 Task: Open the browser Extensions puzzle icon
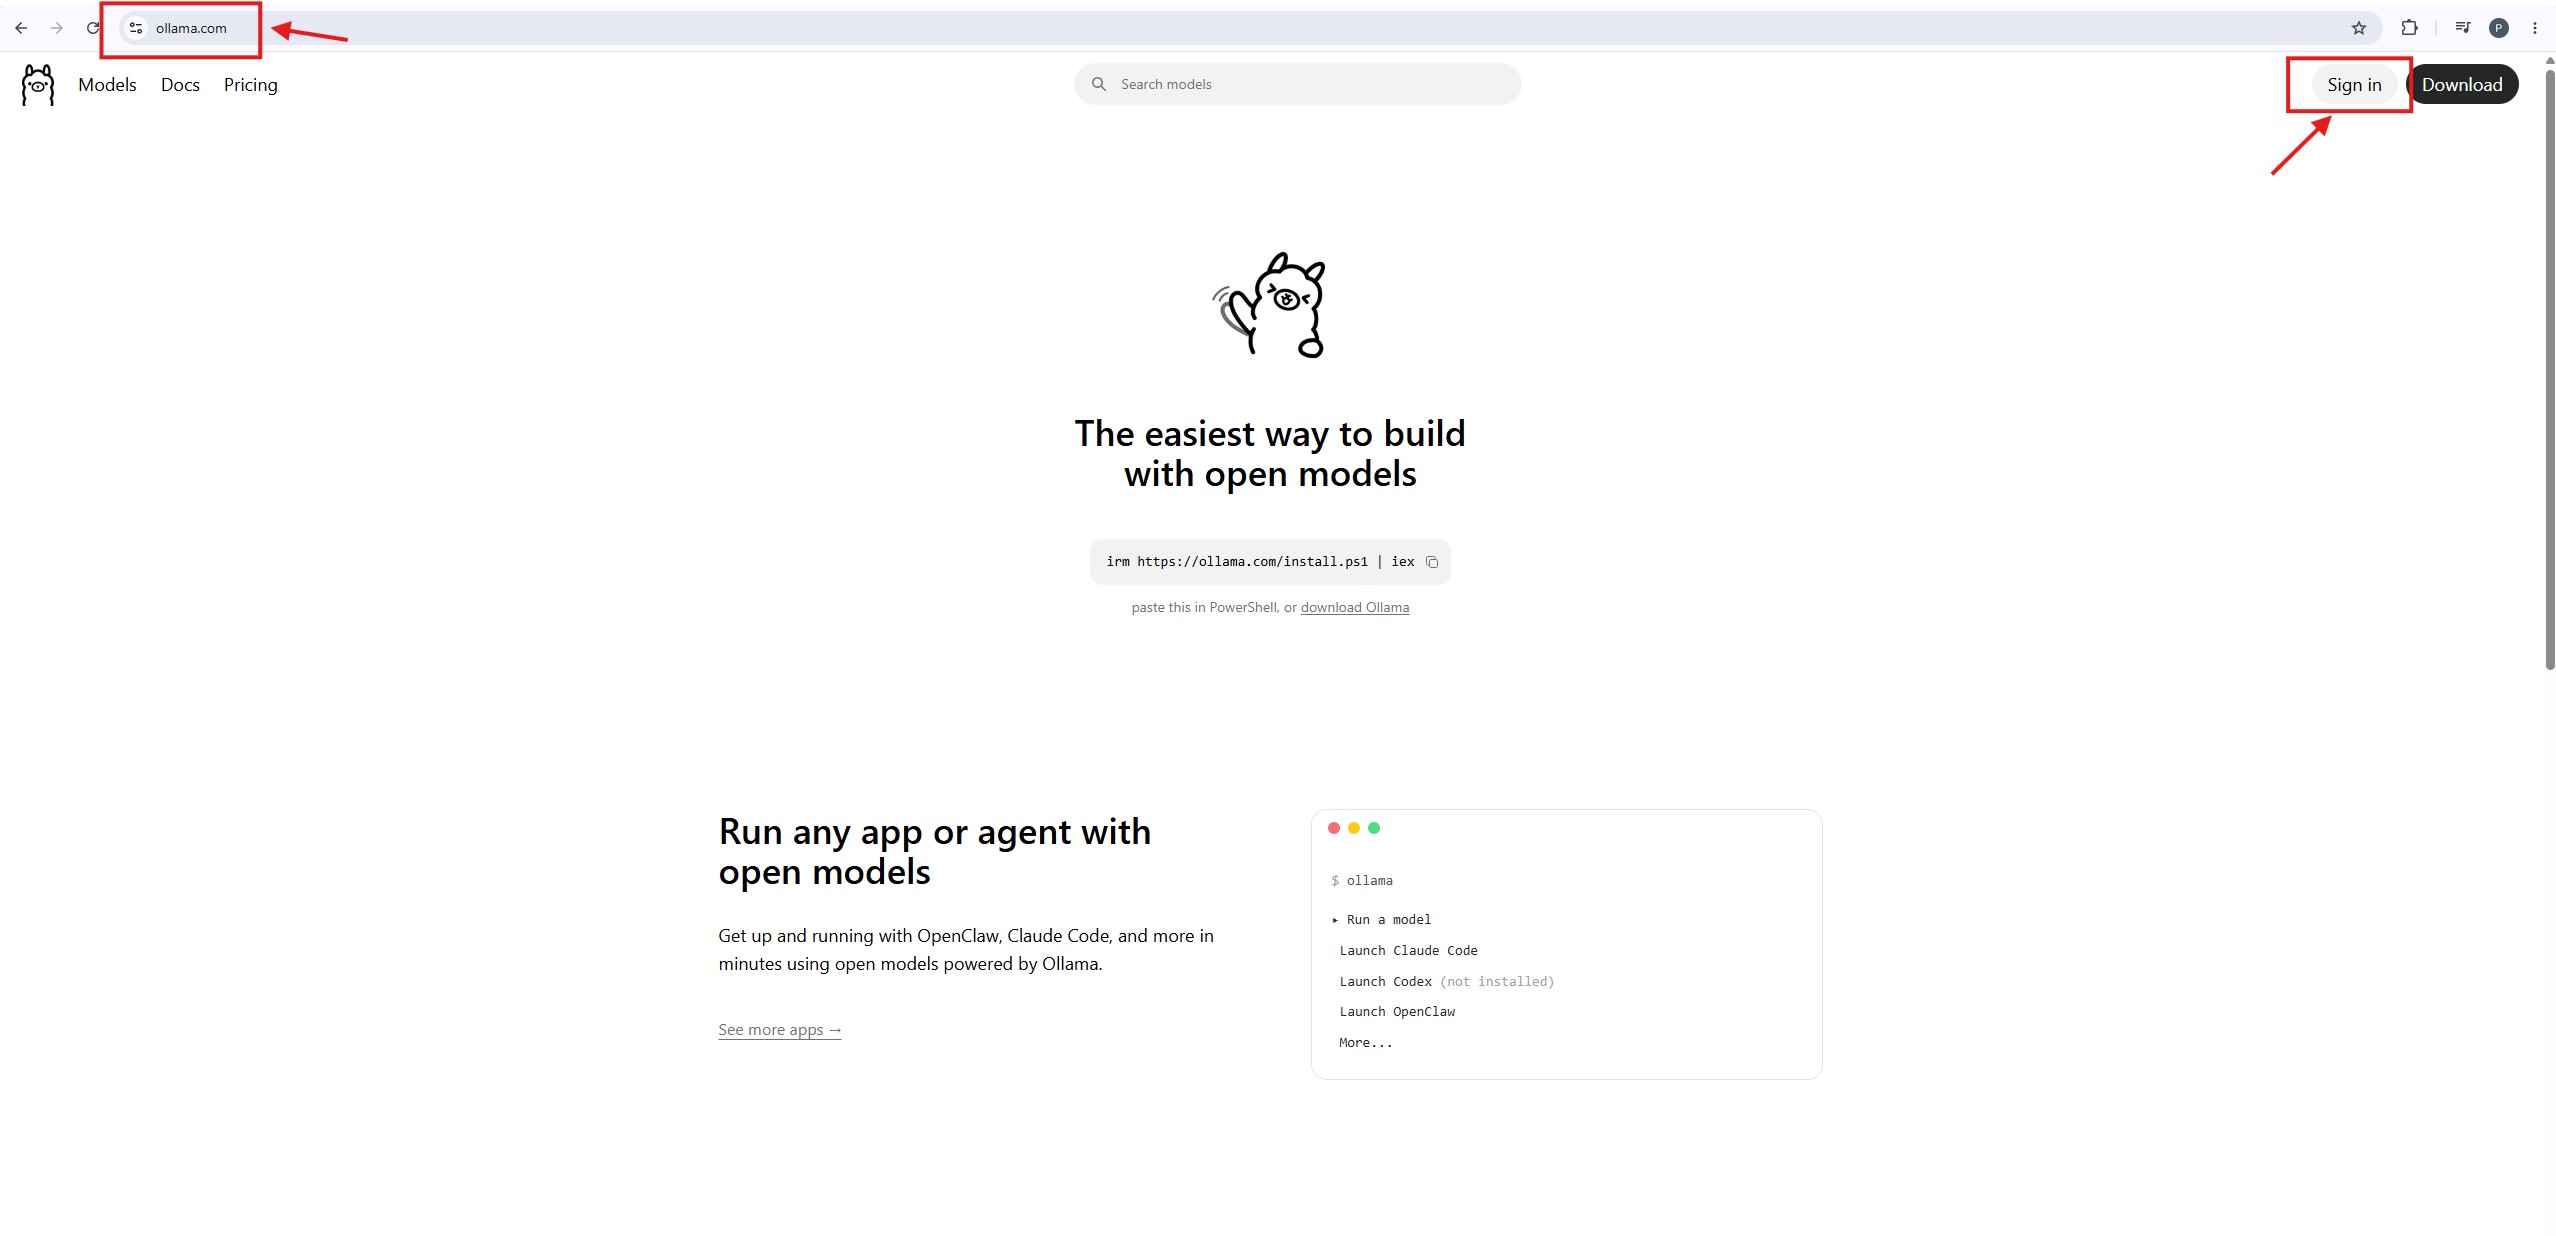tap(2409, 28)
